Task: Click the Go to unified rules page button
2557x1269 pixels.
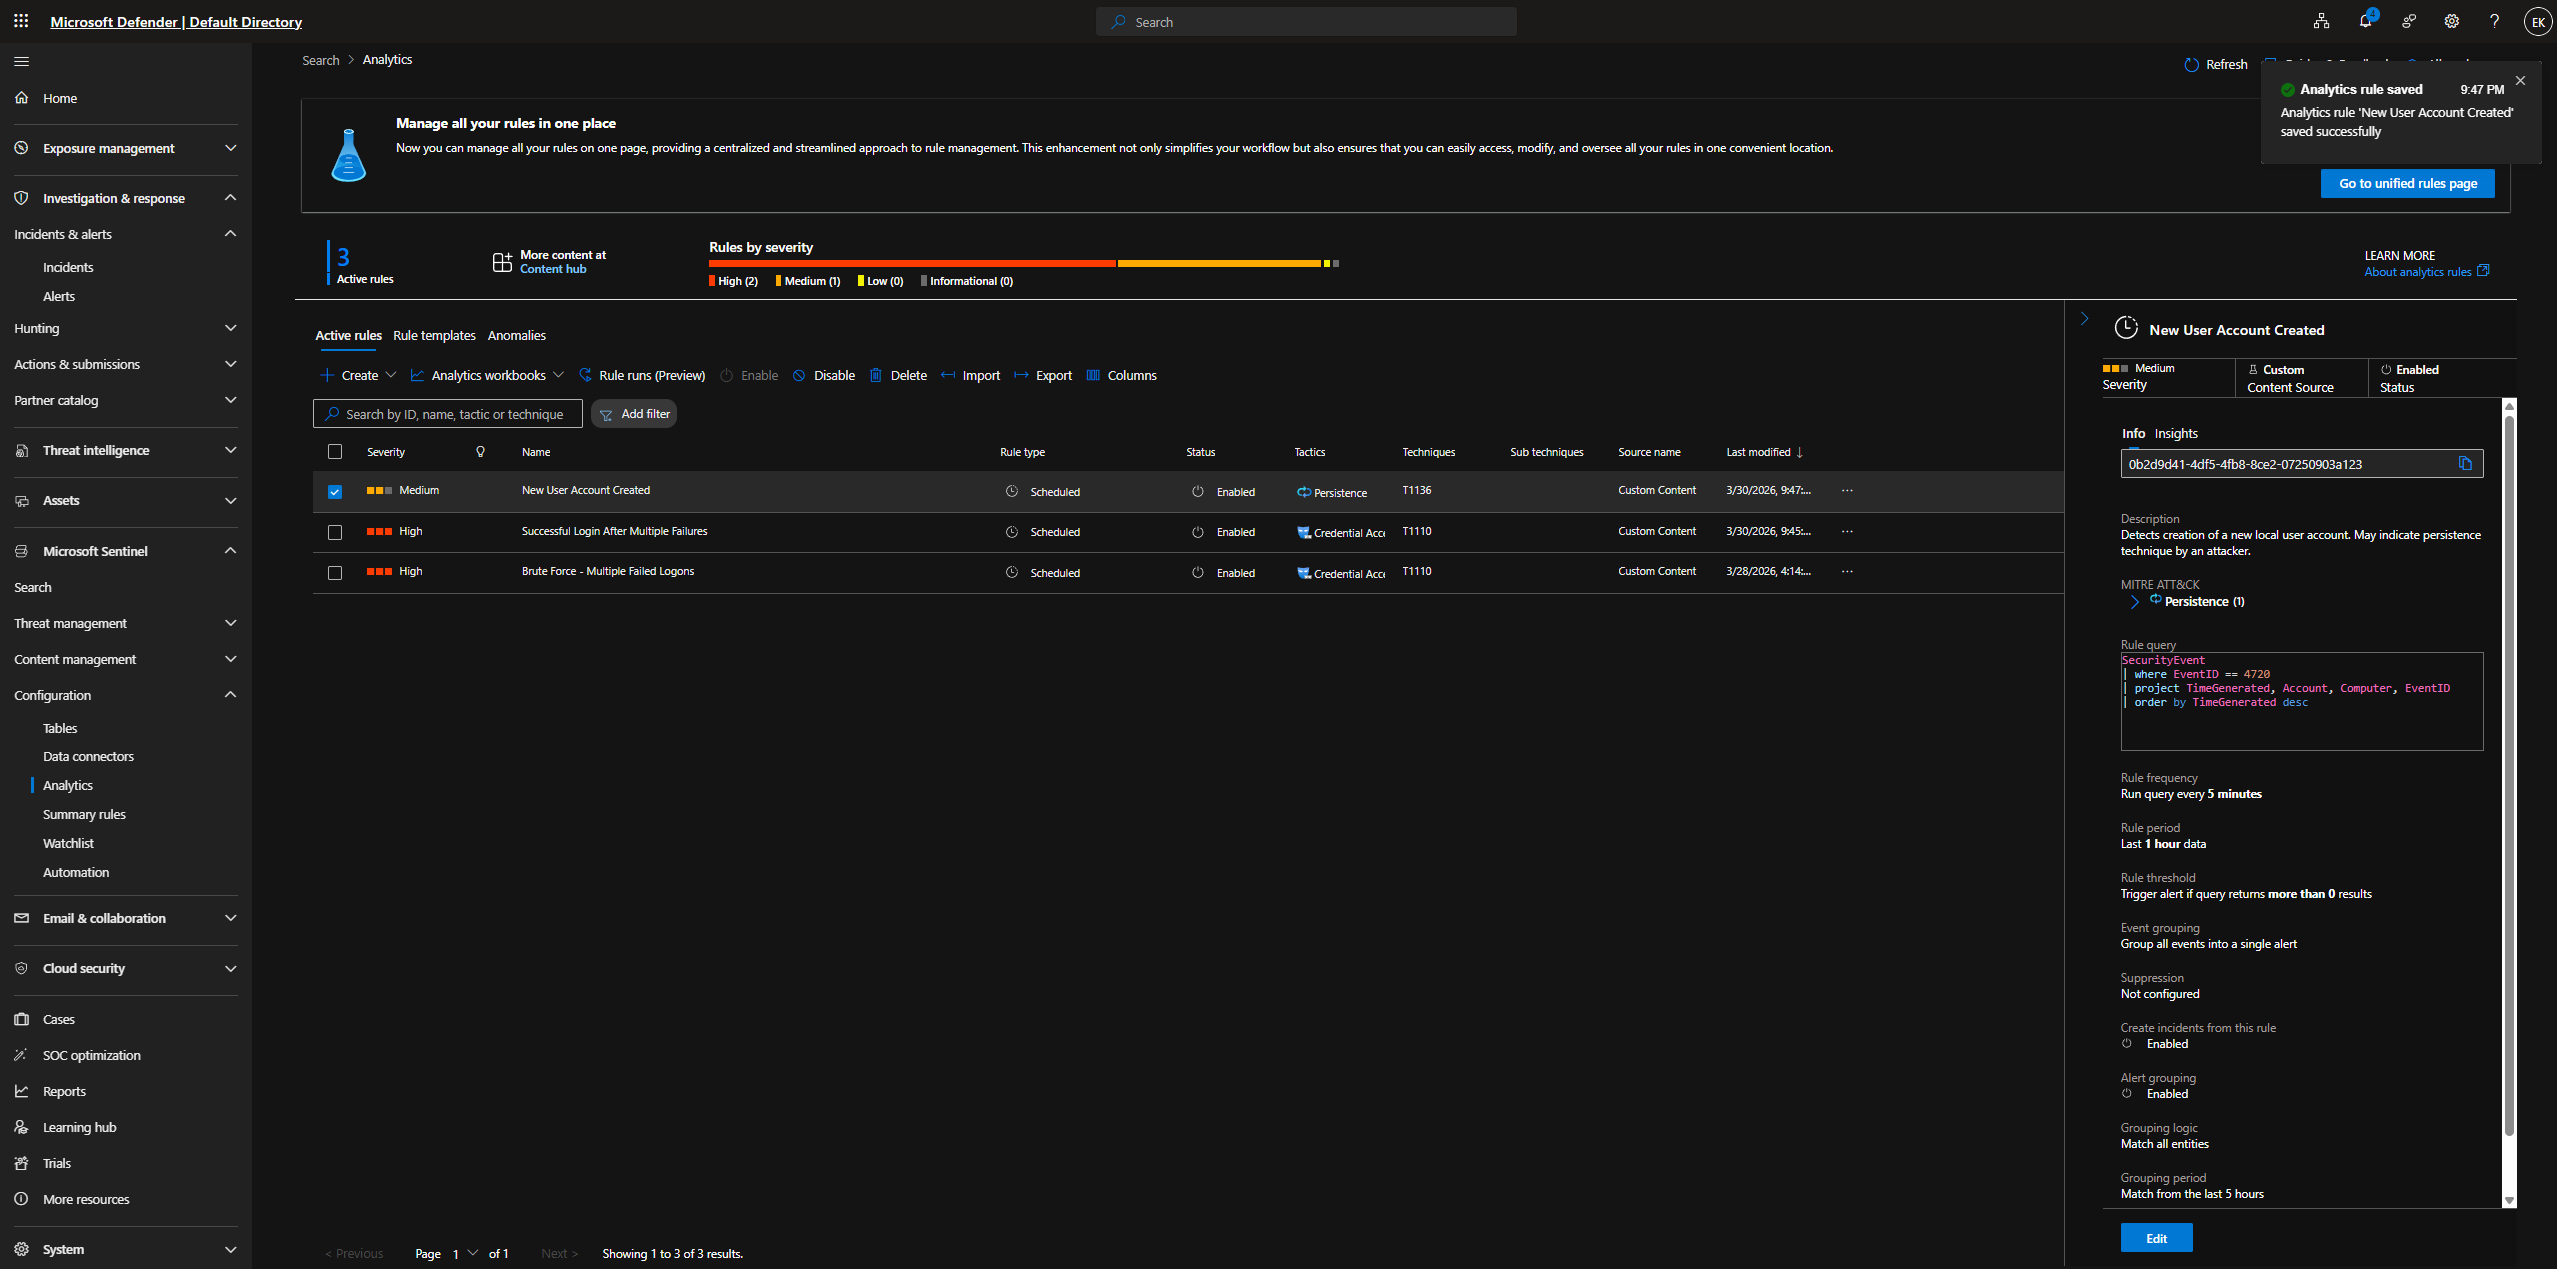Action: 2407,183
